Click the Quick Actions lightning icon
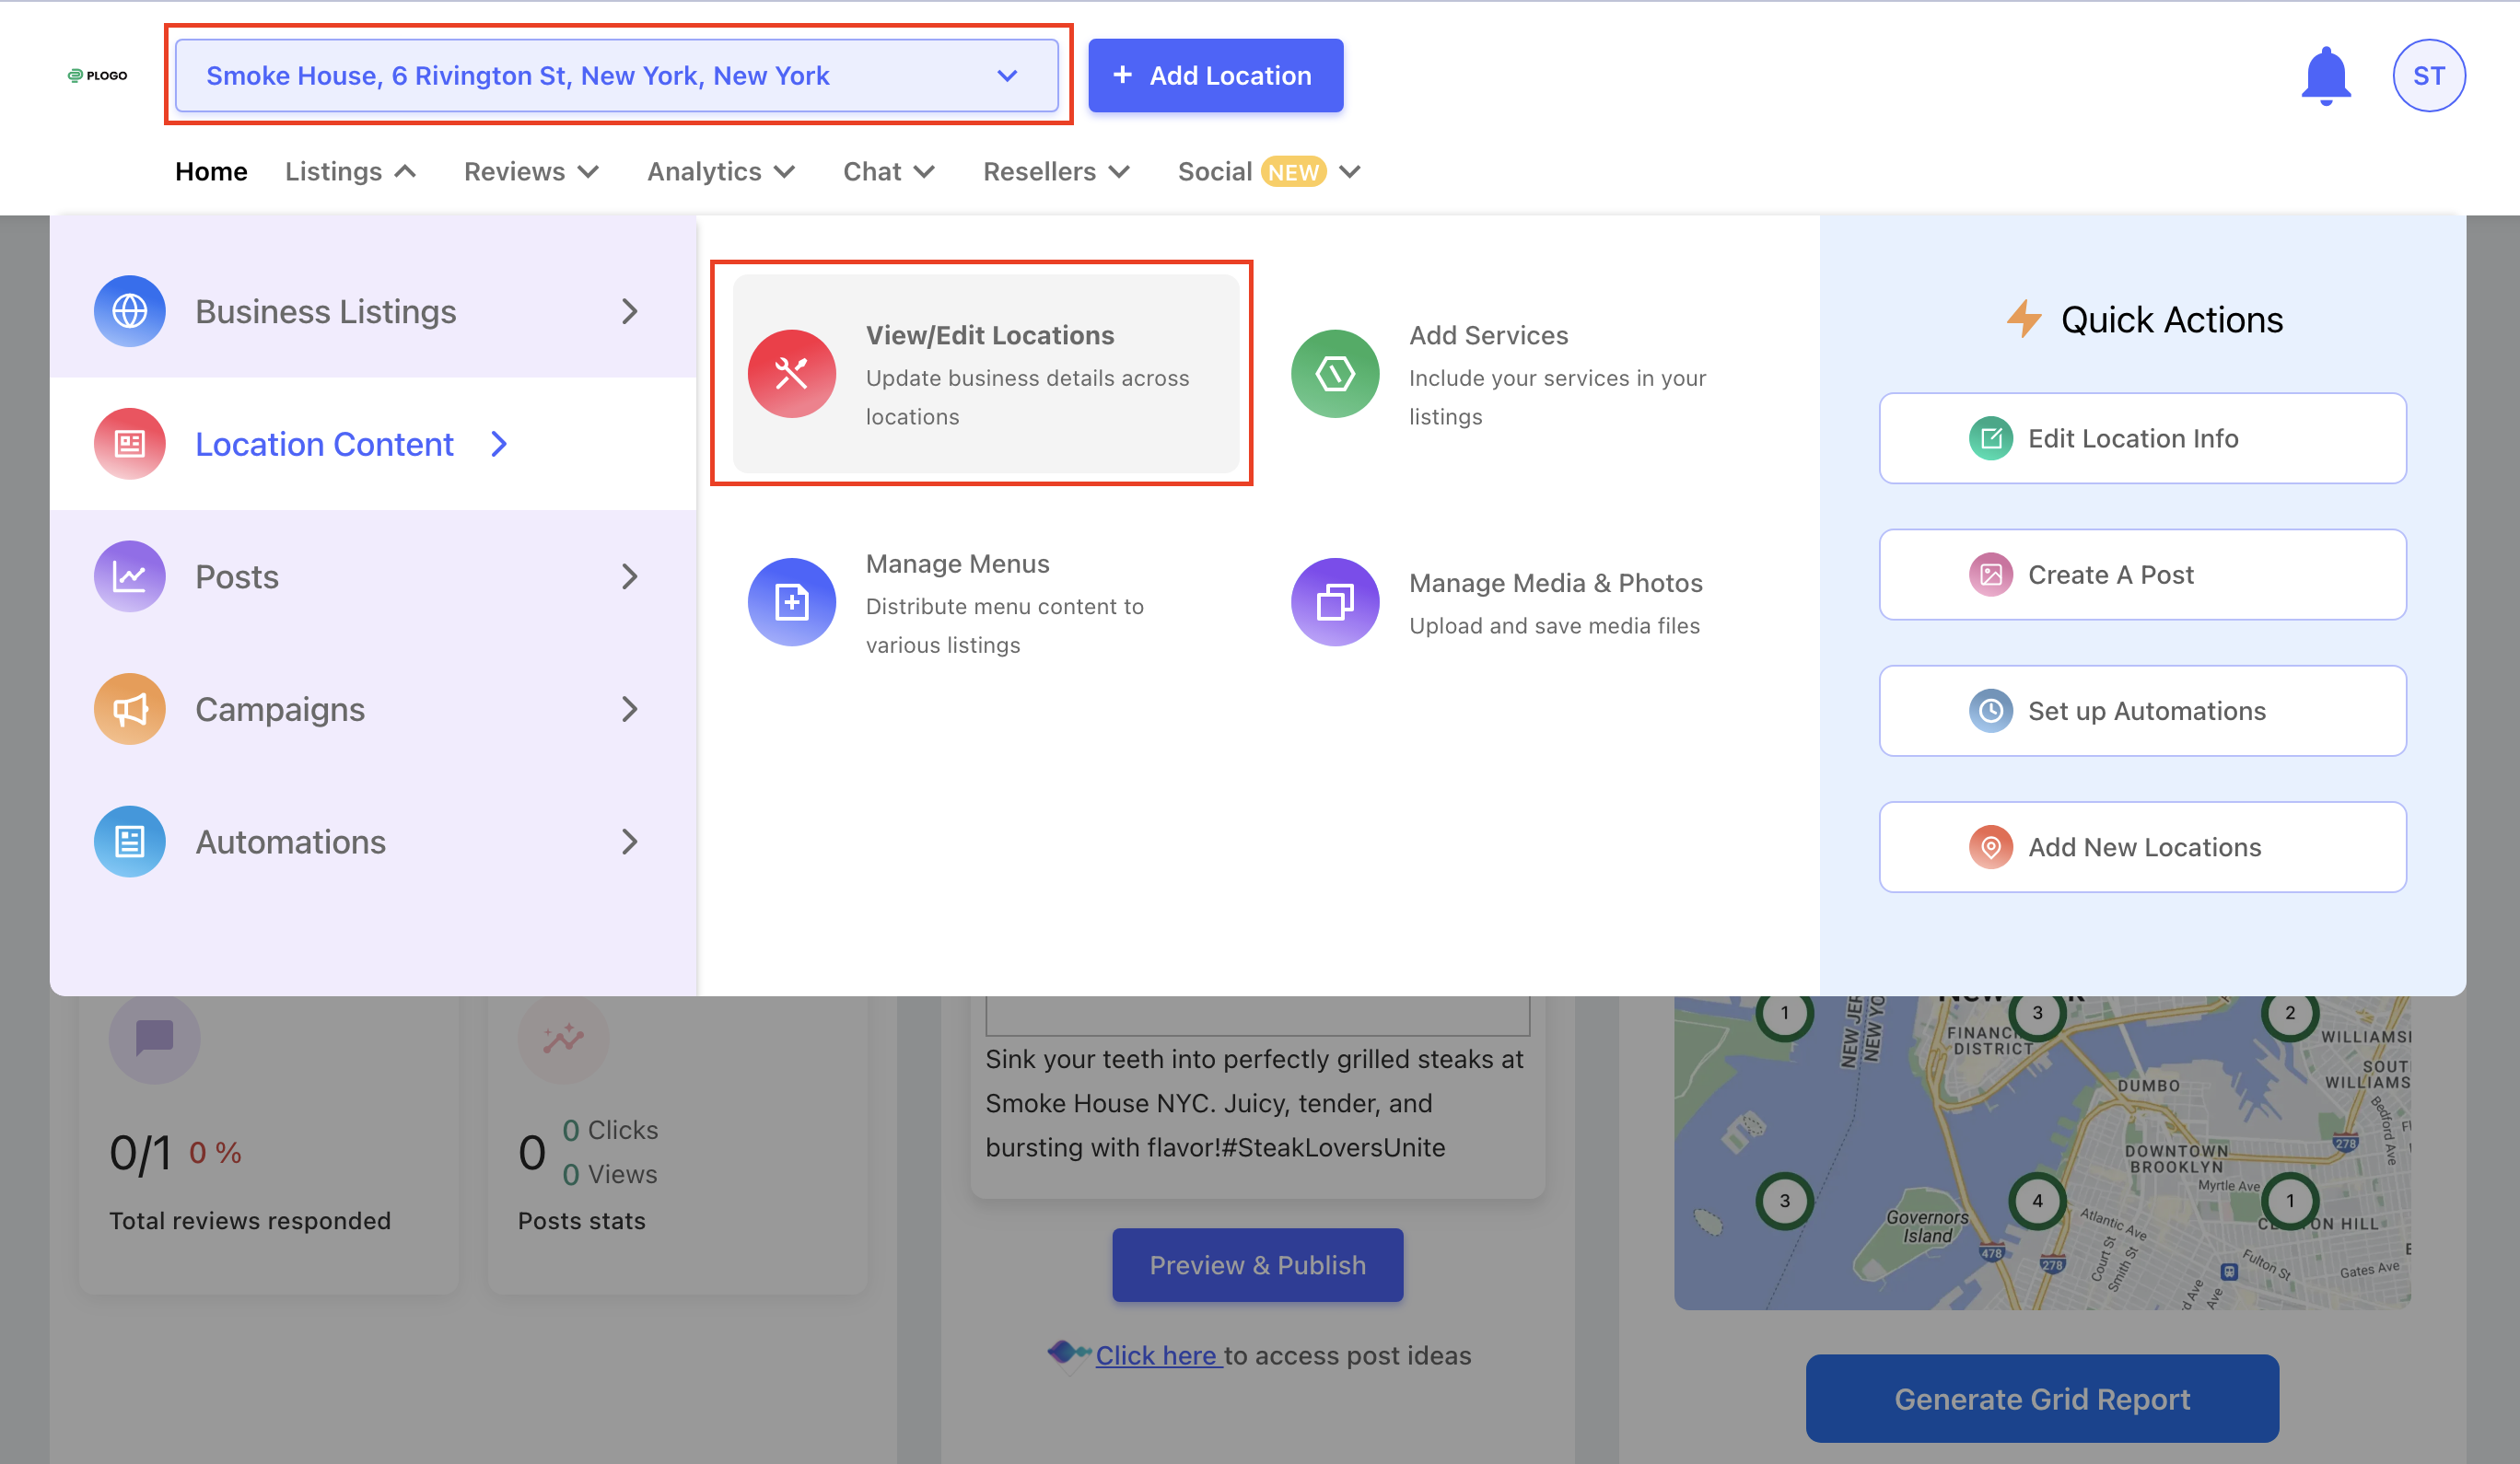Image resolution: width=2520 pixels, height=1464 pixels. (x=2024, y=319)
